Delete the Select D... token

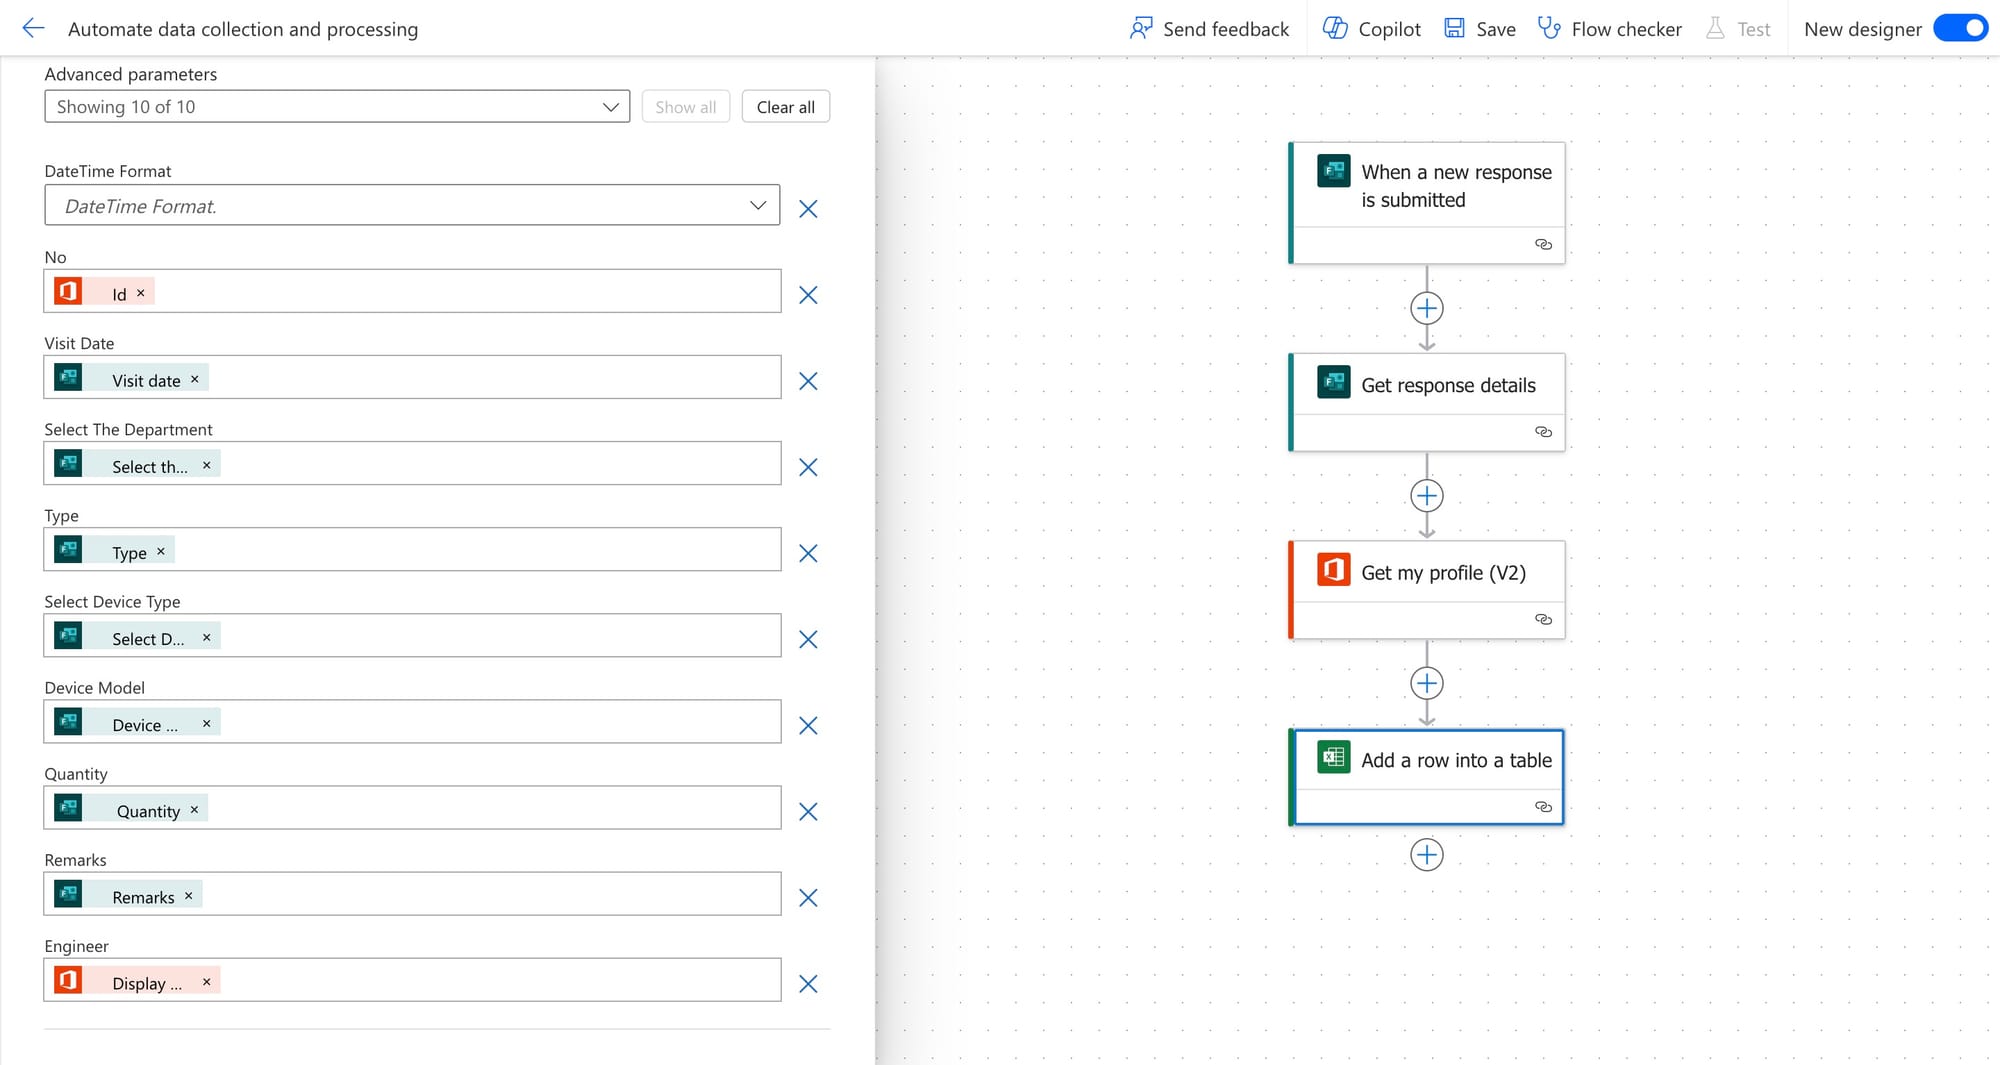[x=207, y=637]
